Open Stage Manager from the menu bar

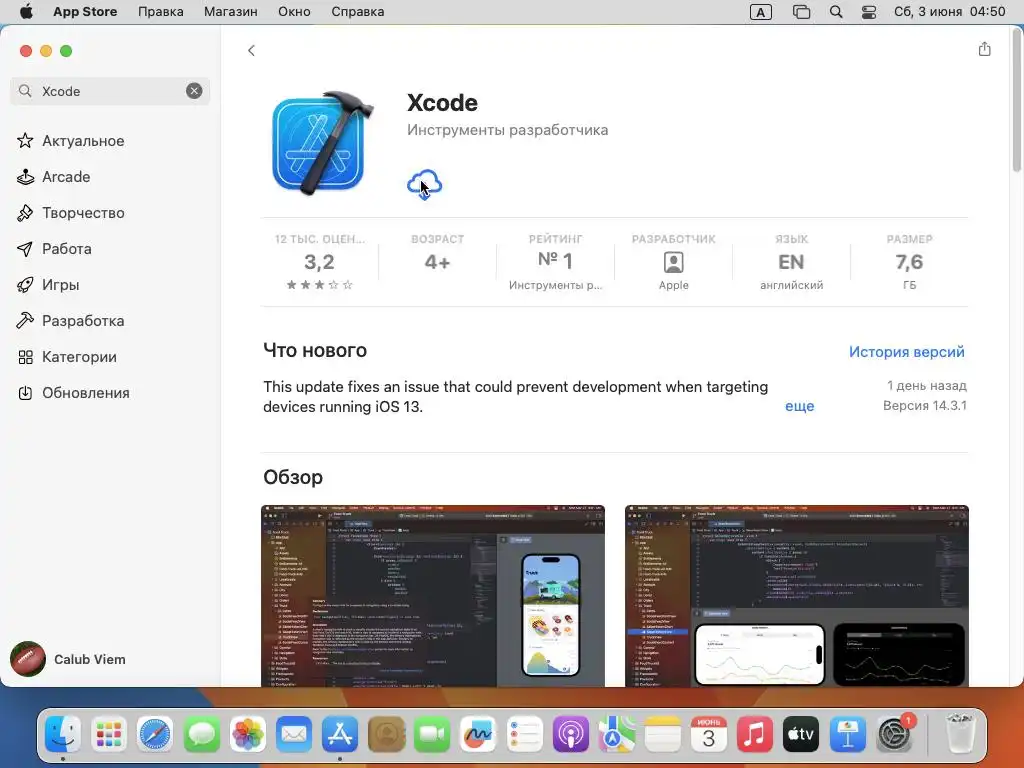click(x=801, y=12)
